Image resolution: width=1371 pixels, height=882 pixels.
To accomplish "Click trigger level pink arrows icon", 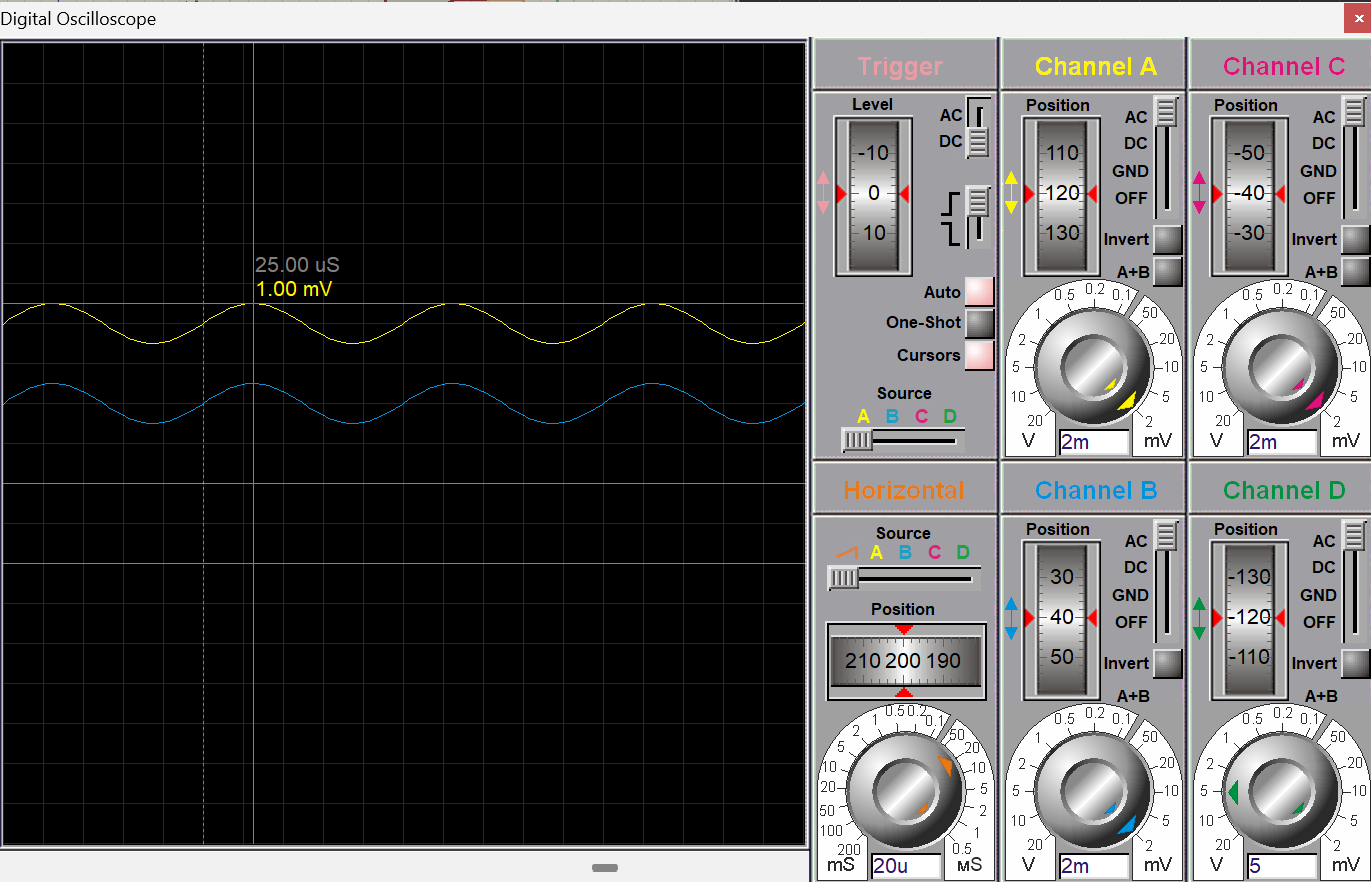I will point(822,193).
